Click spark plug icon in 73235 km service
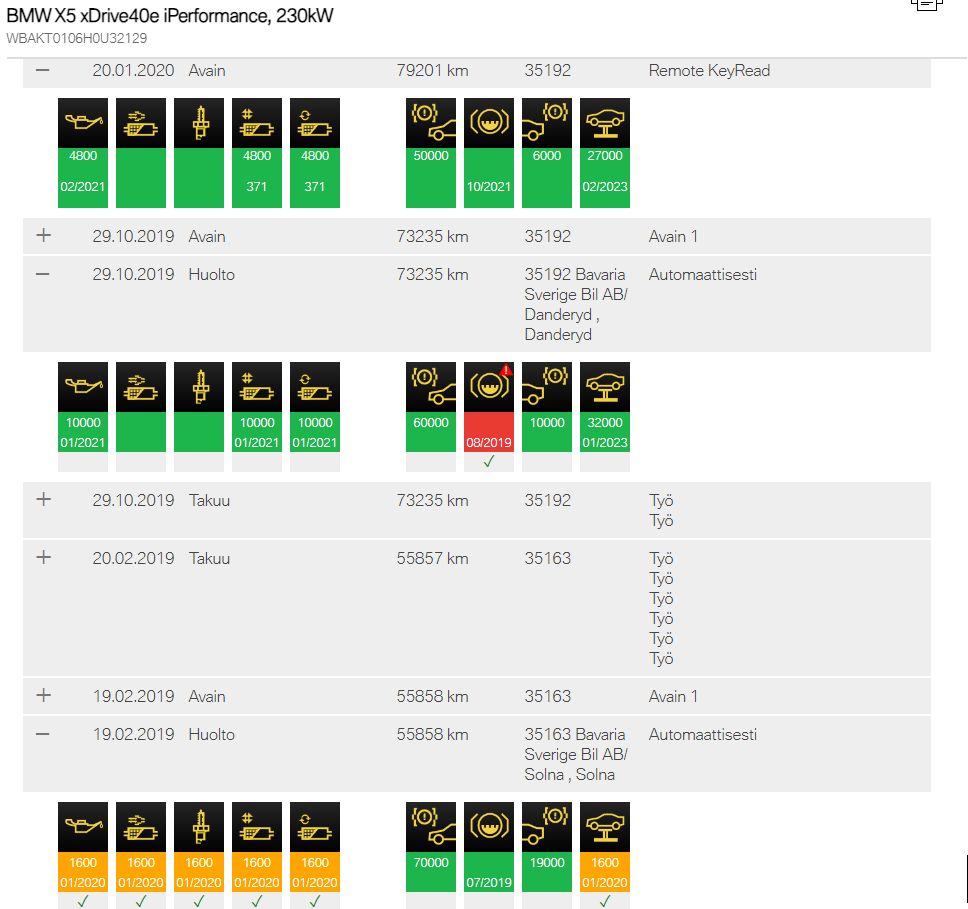The height and width of the screenshot is (909, 968). 199,387
